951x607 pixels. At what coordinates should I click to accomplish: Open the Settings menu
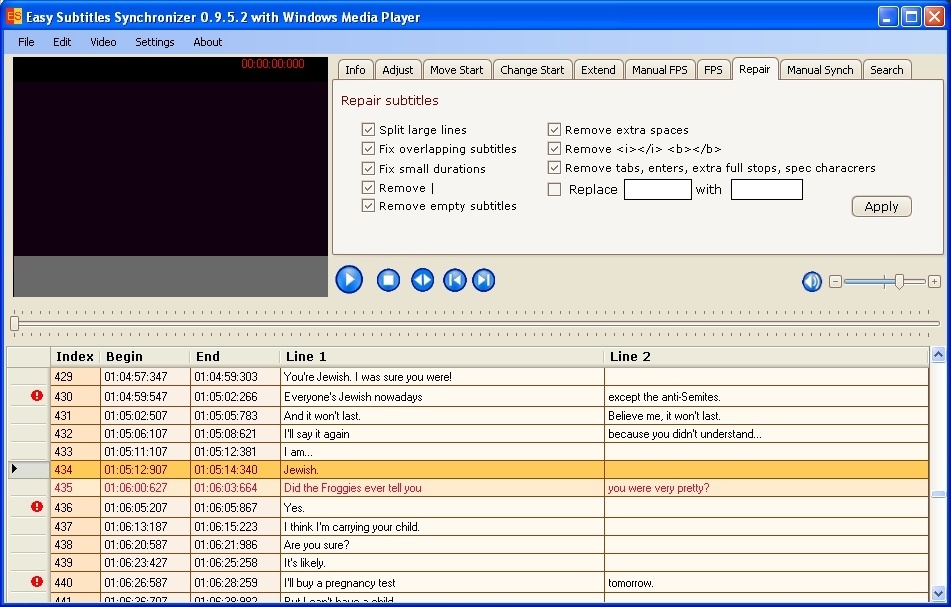[x=154, y=42]
